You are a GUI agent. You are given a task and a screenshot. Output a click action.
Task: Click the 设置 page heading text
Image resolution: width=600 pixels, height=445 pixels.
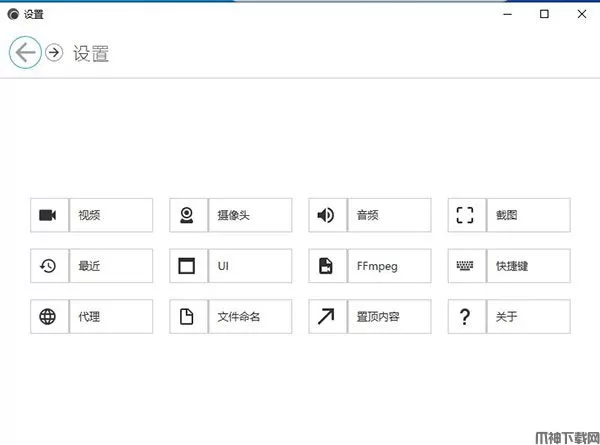pos(91,54)
